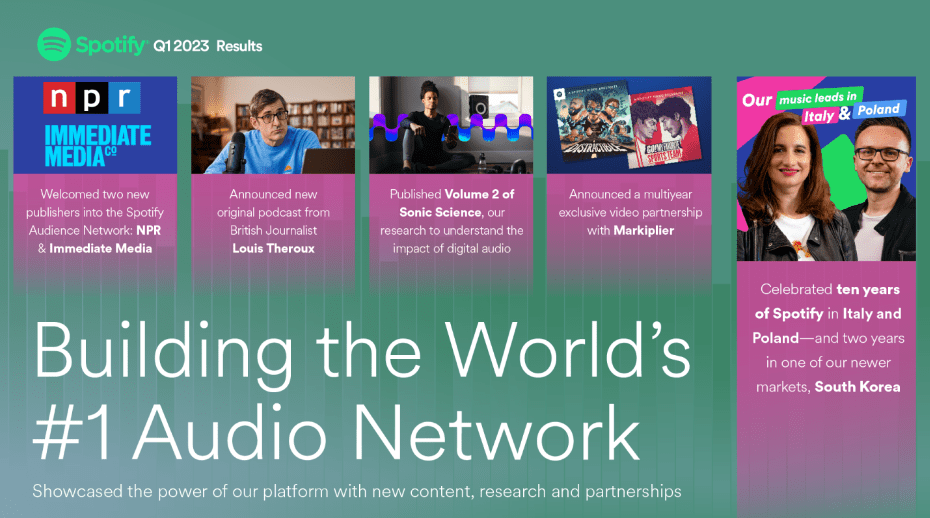
Task: Click "Celebrated ten years" text line
Action: tap(830, 290)
